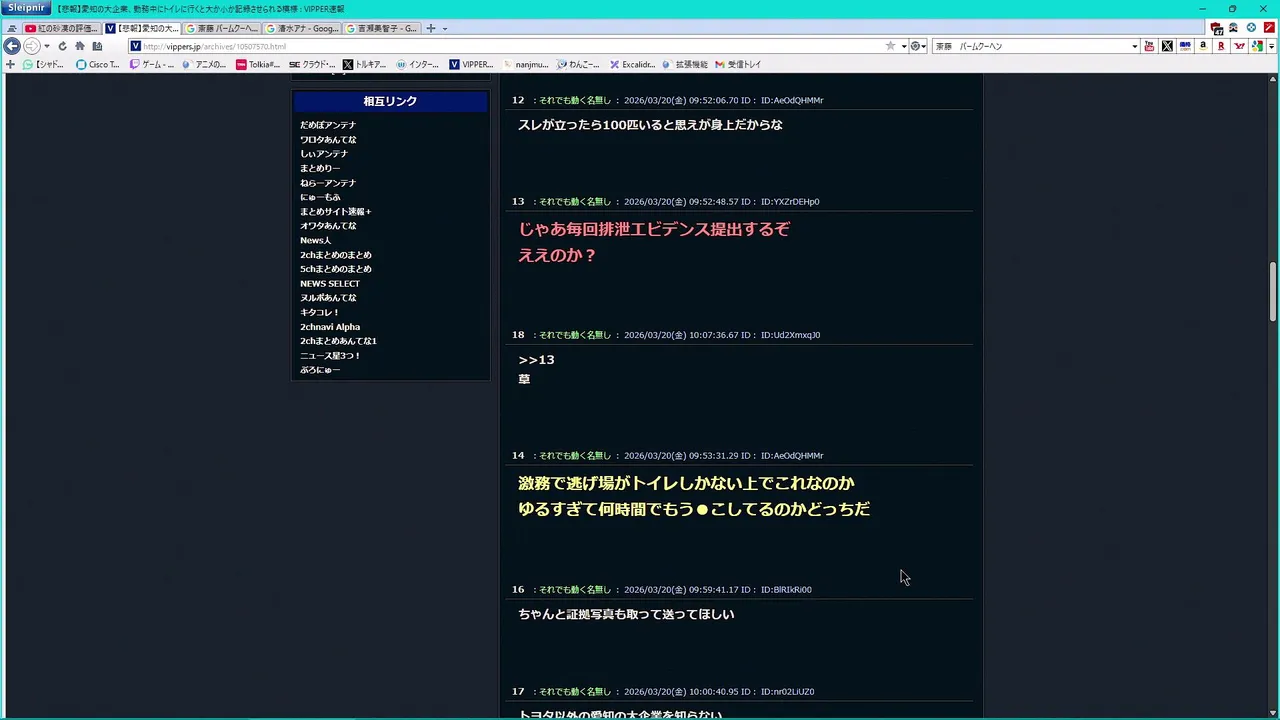Bookmark this page with the star icon
Image resolution: width=1280 pixels, height=720 pixels.
(x=890, y=46)
